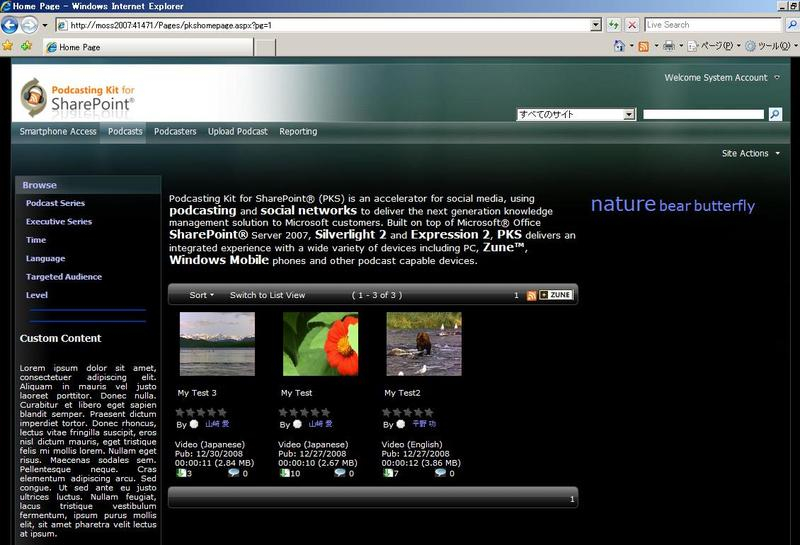Image resolution: width=800 pixels, height=545 pixels.
Task: Open the IE Page menu
Action: (713, 46)
